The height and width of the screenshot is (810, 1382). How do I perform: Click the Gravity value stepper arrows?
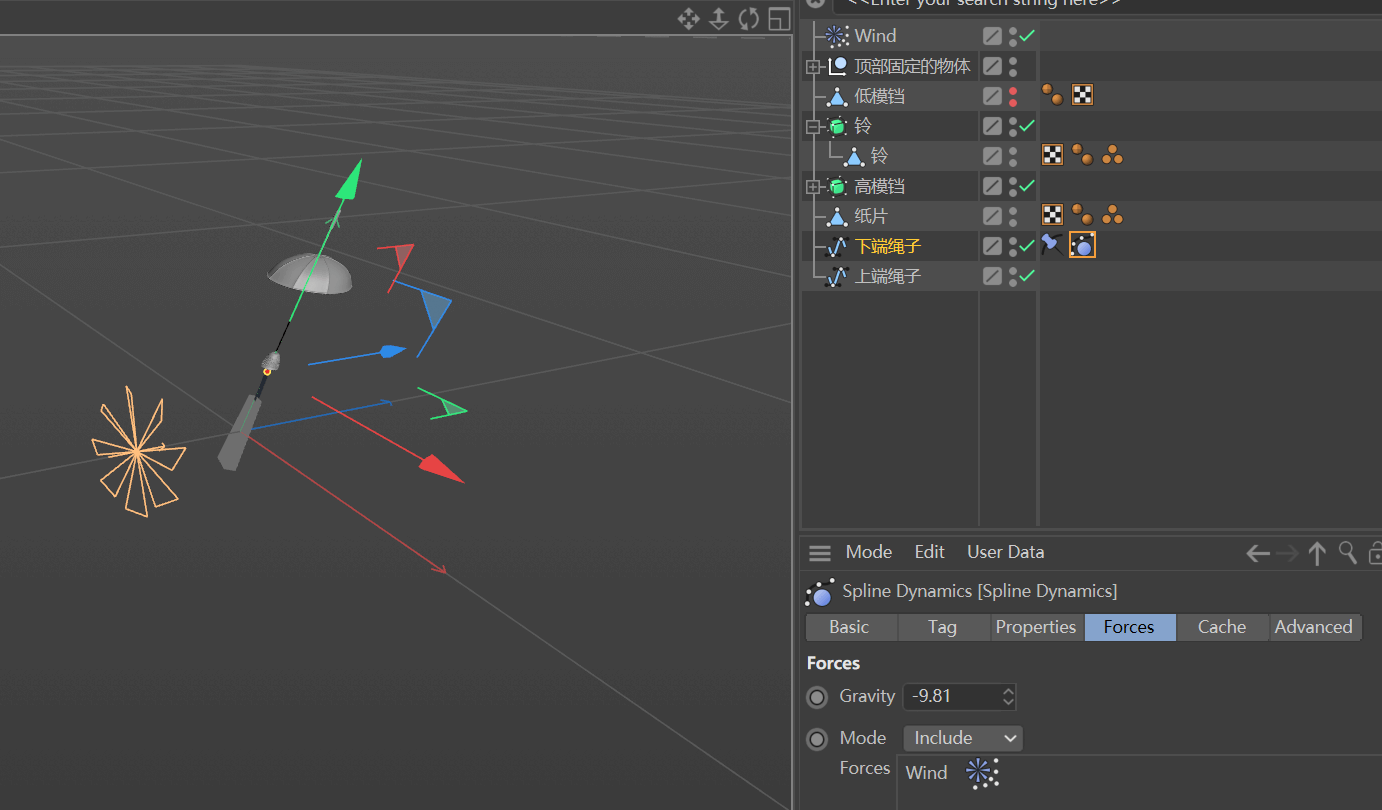point(1008,696)
